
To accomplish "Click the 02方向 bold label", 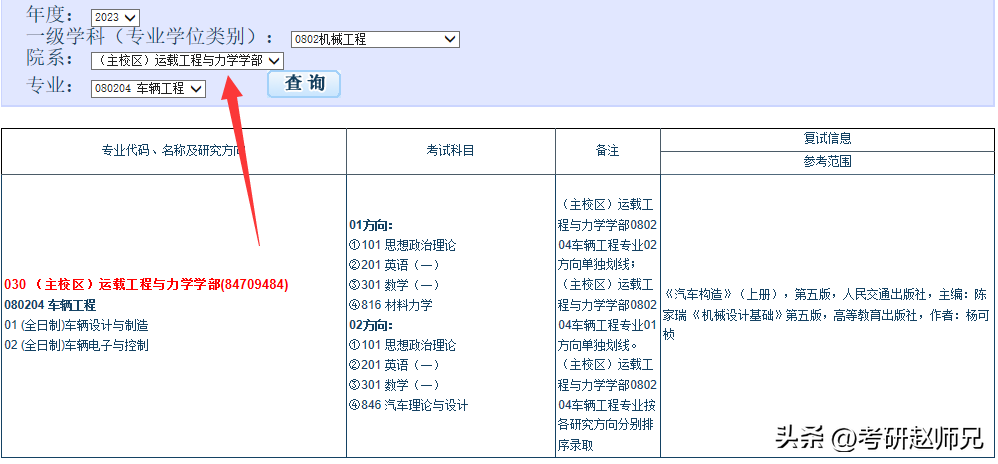I will tap(370, 325).
